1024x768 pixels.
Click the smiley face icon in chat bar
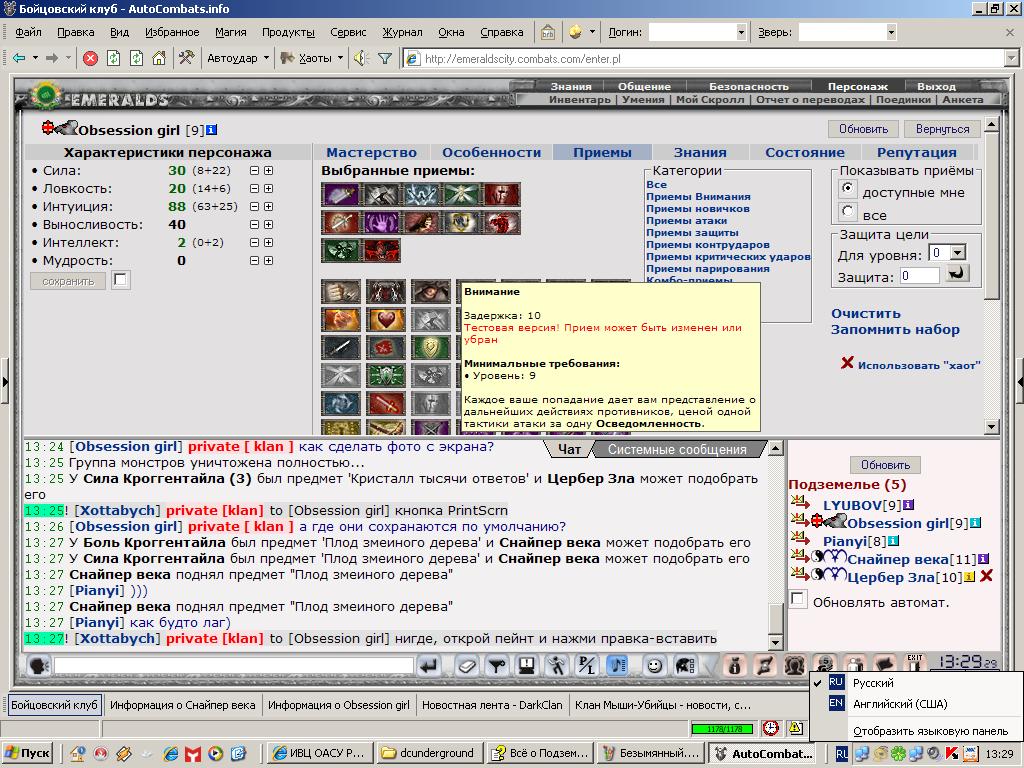[x=654, y=665]
